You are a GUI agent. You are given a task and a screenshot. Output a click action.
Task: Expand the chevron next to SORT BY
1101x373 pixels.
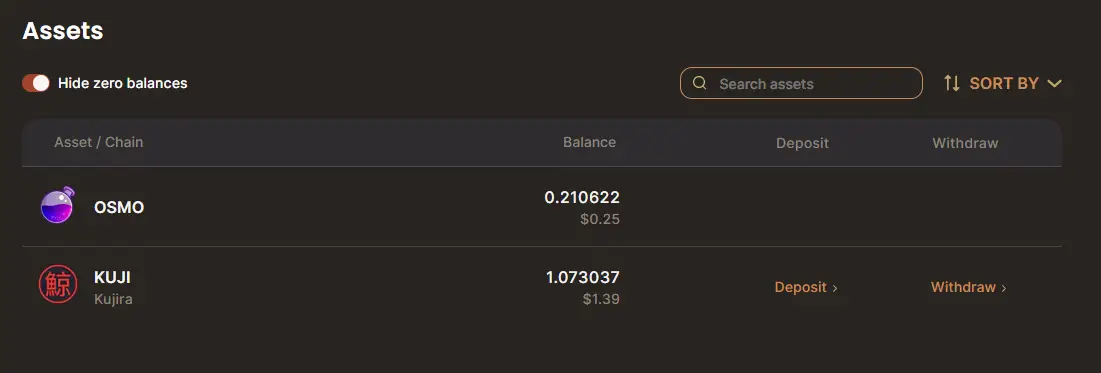pos(1054,84)
